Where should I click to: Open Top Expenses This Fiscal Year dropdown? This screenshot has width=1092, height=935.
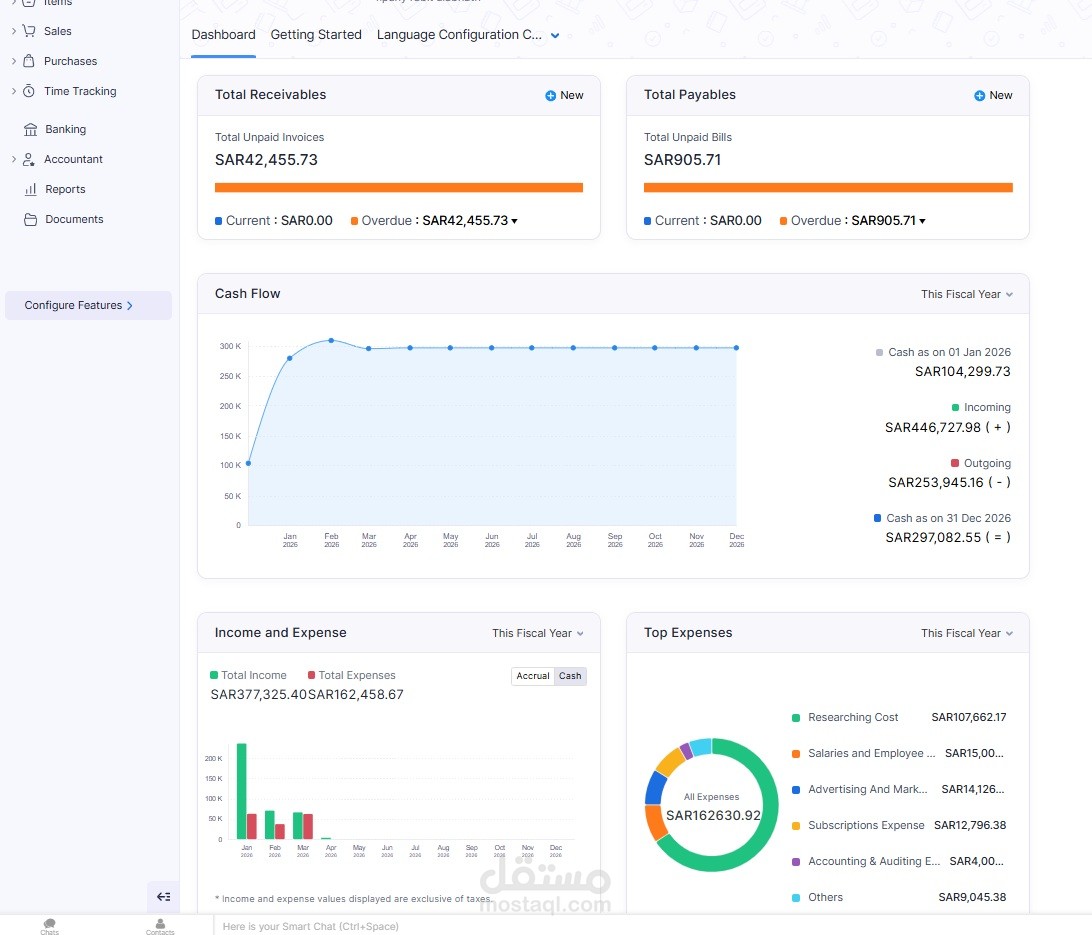pyautogui.click(x=967, y=634)
